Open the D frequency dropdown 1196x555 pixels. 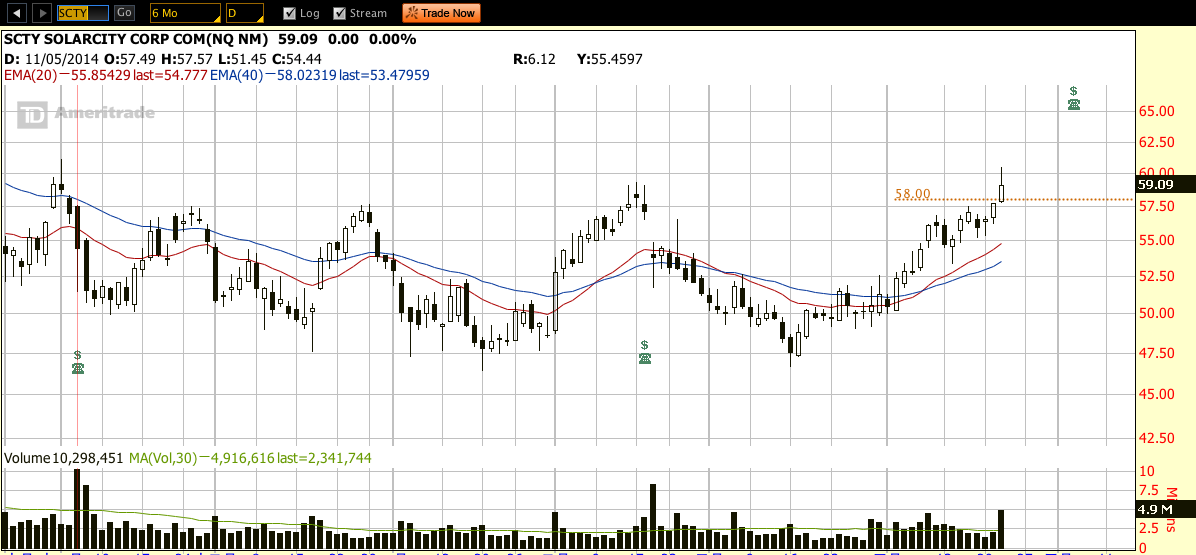[x=245, y=13]
